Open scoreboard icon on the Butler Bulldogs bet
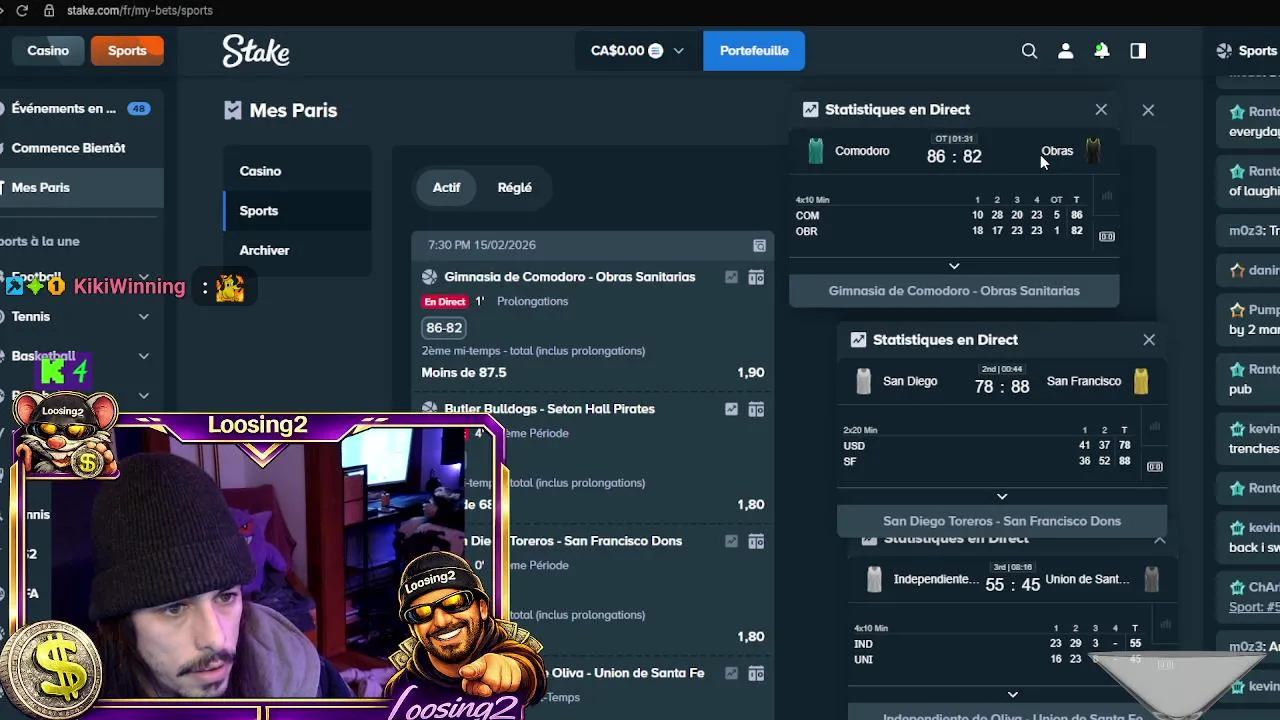 (x=756, y=409)
